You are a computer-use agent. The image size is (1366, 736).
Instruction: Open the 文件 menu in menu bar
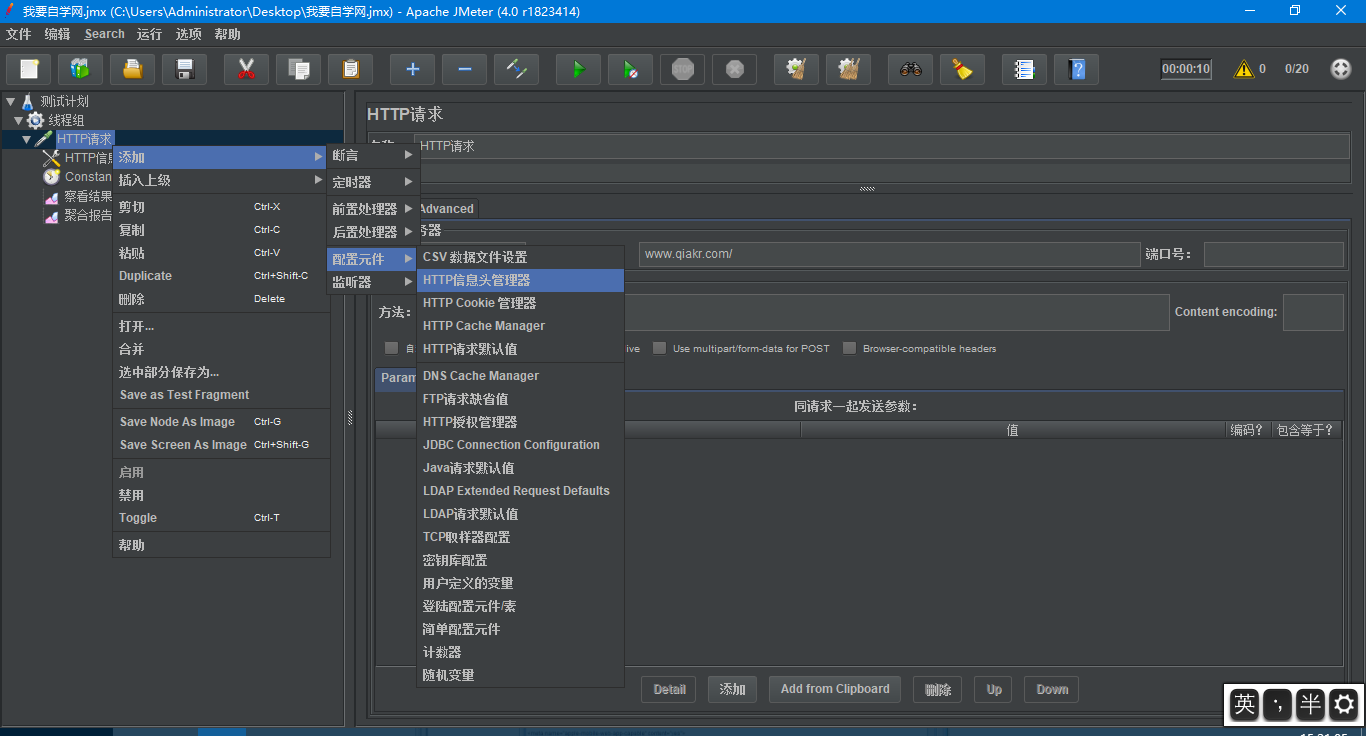(x=19, y=34)
